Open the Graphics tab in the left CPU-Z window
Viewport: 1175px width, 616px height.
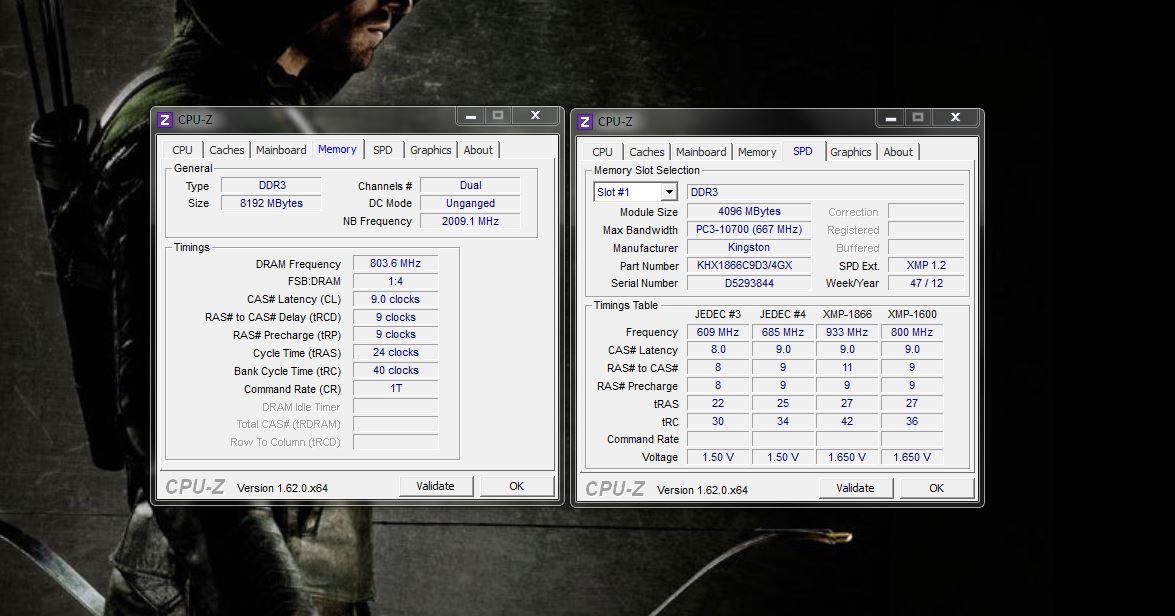pos(430,150)
